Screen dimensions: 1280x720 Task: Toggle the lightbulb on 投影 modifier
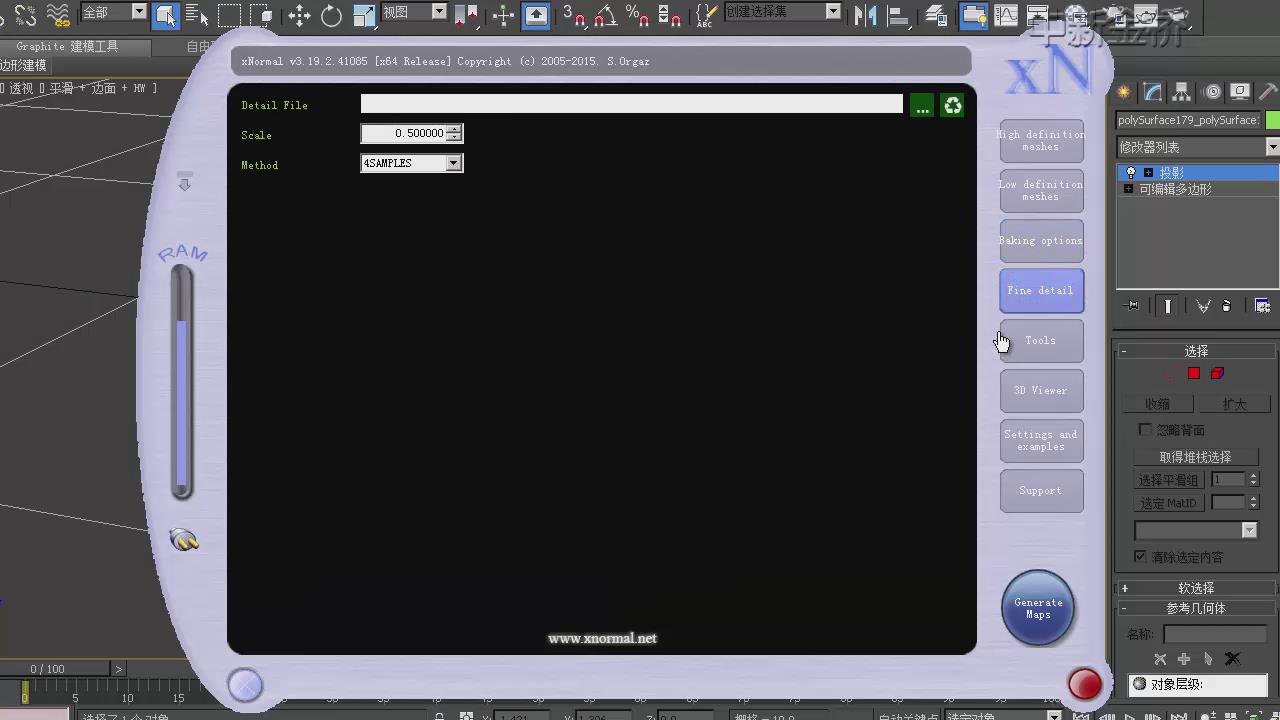point(1131,173)
